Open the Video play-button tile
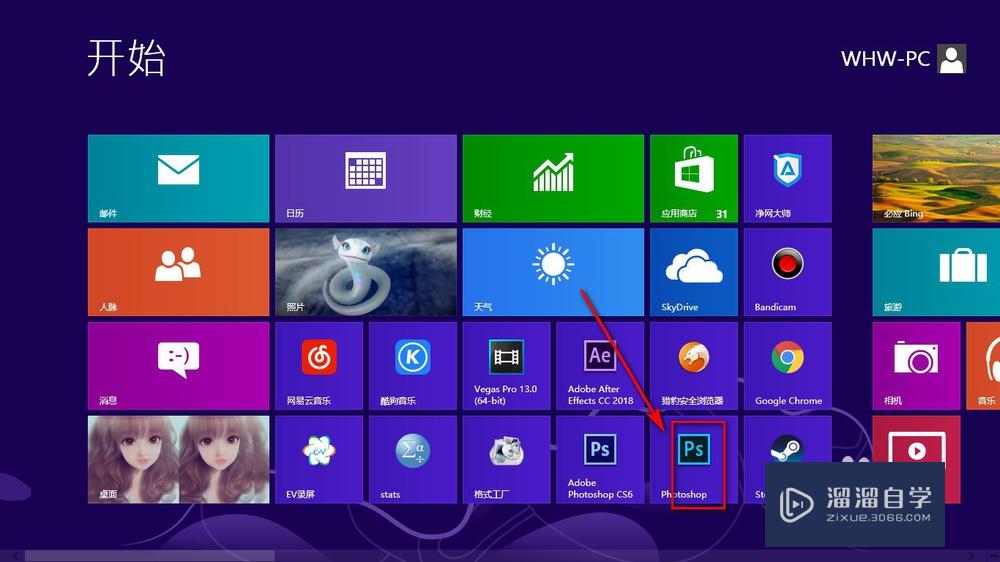The width and height of the screenshot is (1000, 562). click(916, 447)
